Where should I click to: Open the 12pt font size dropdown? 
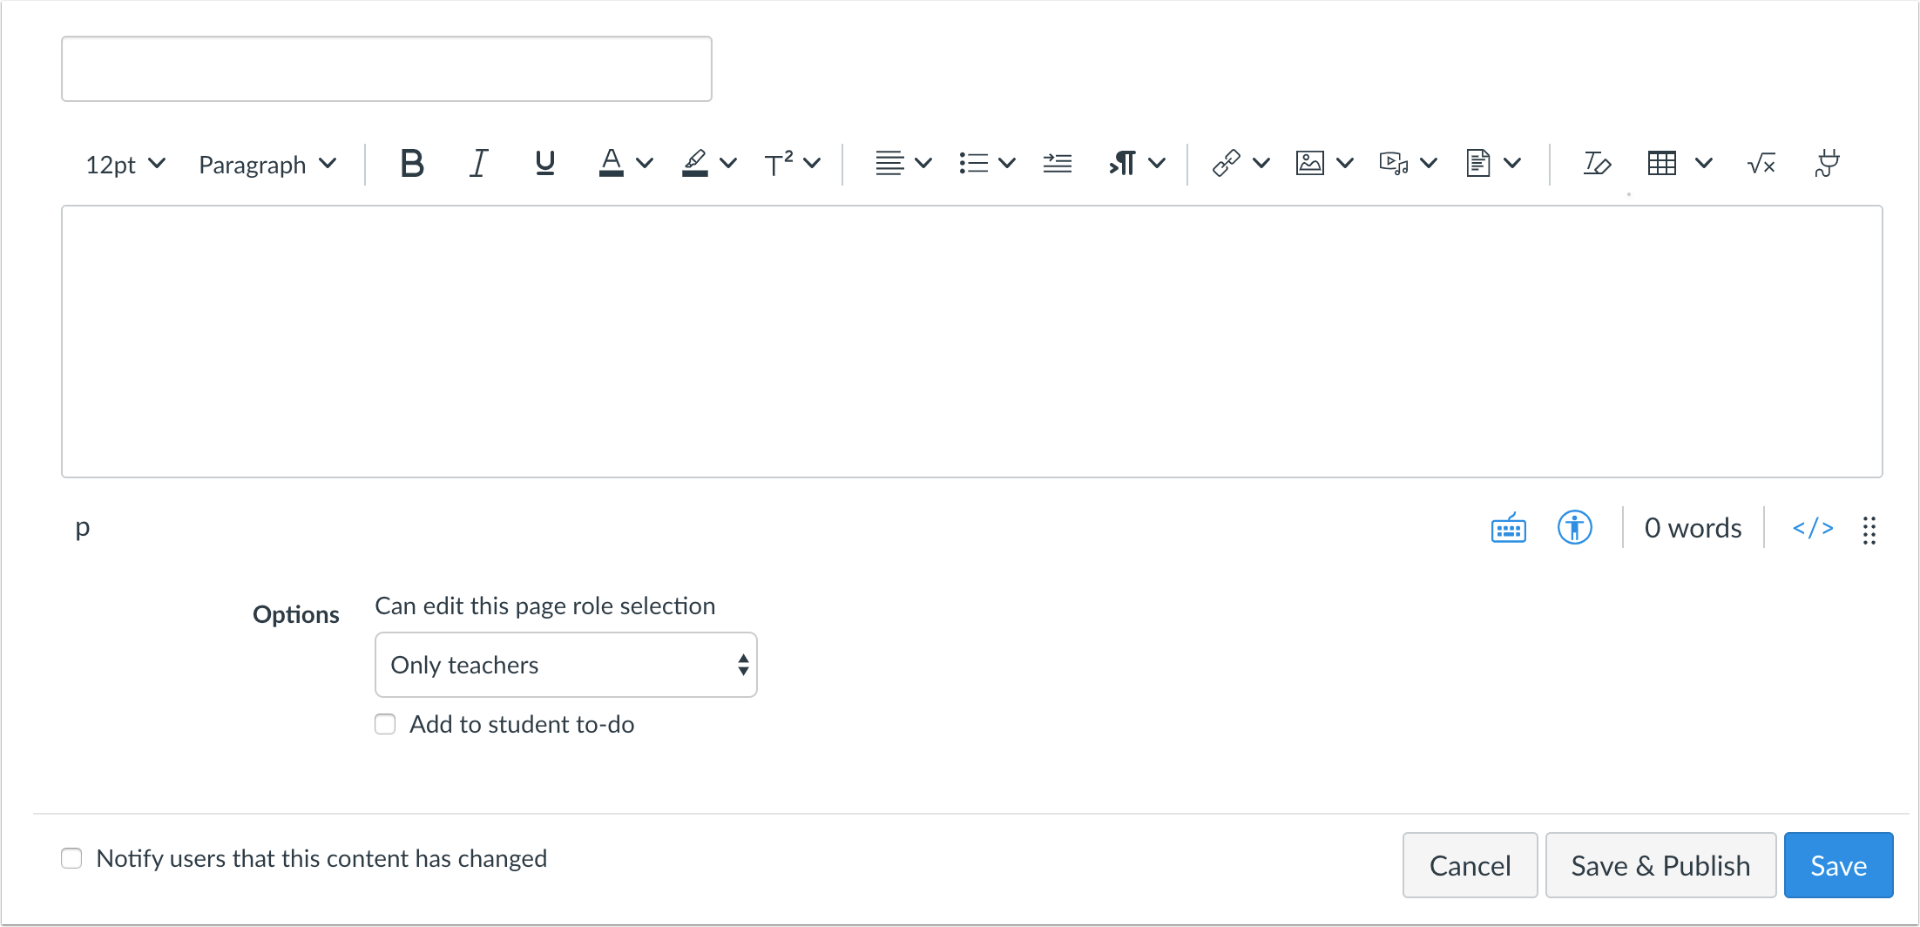point(125,164)
